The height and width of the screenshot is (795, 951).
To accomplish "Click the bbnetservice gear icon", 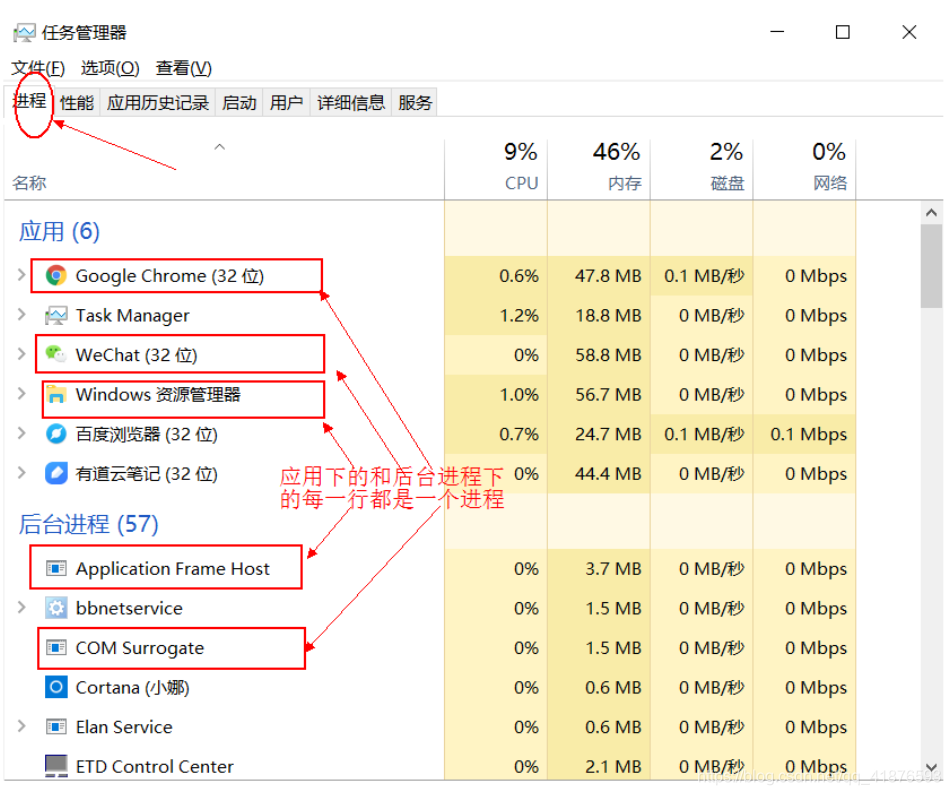I will (x=56, y=608).
